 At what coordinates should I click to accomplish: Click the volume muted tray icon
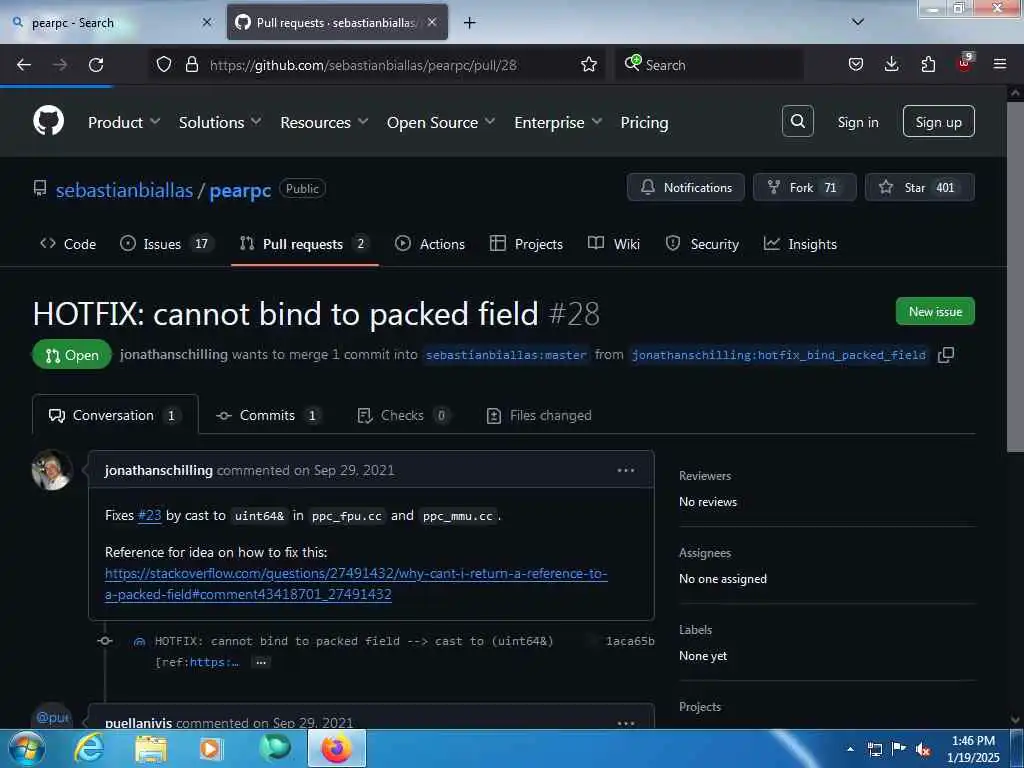click(923, 749)
